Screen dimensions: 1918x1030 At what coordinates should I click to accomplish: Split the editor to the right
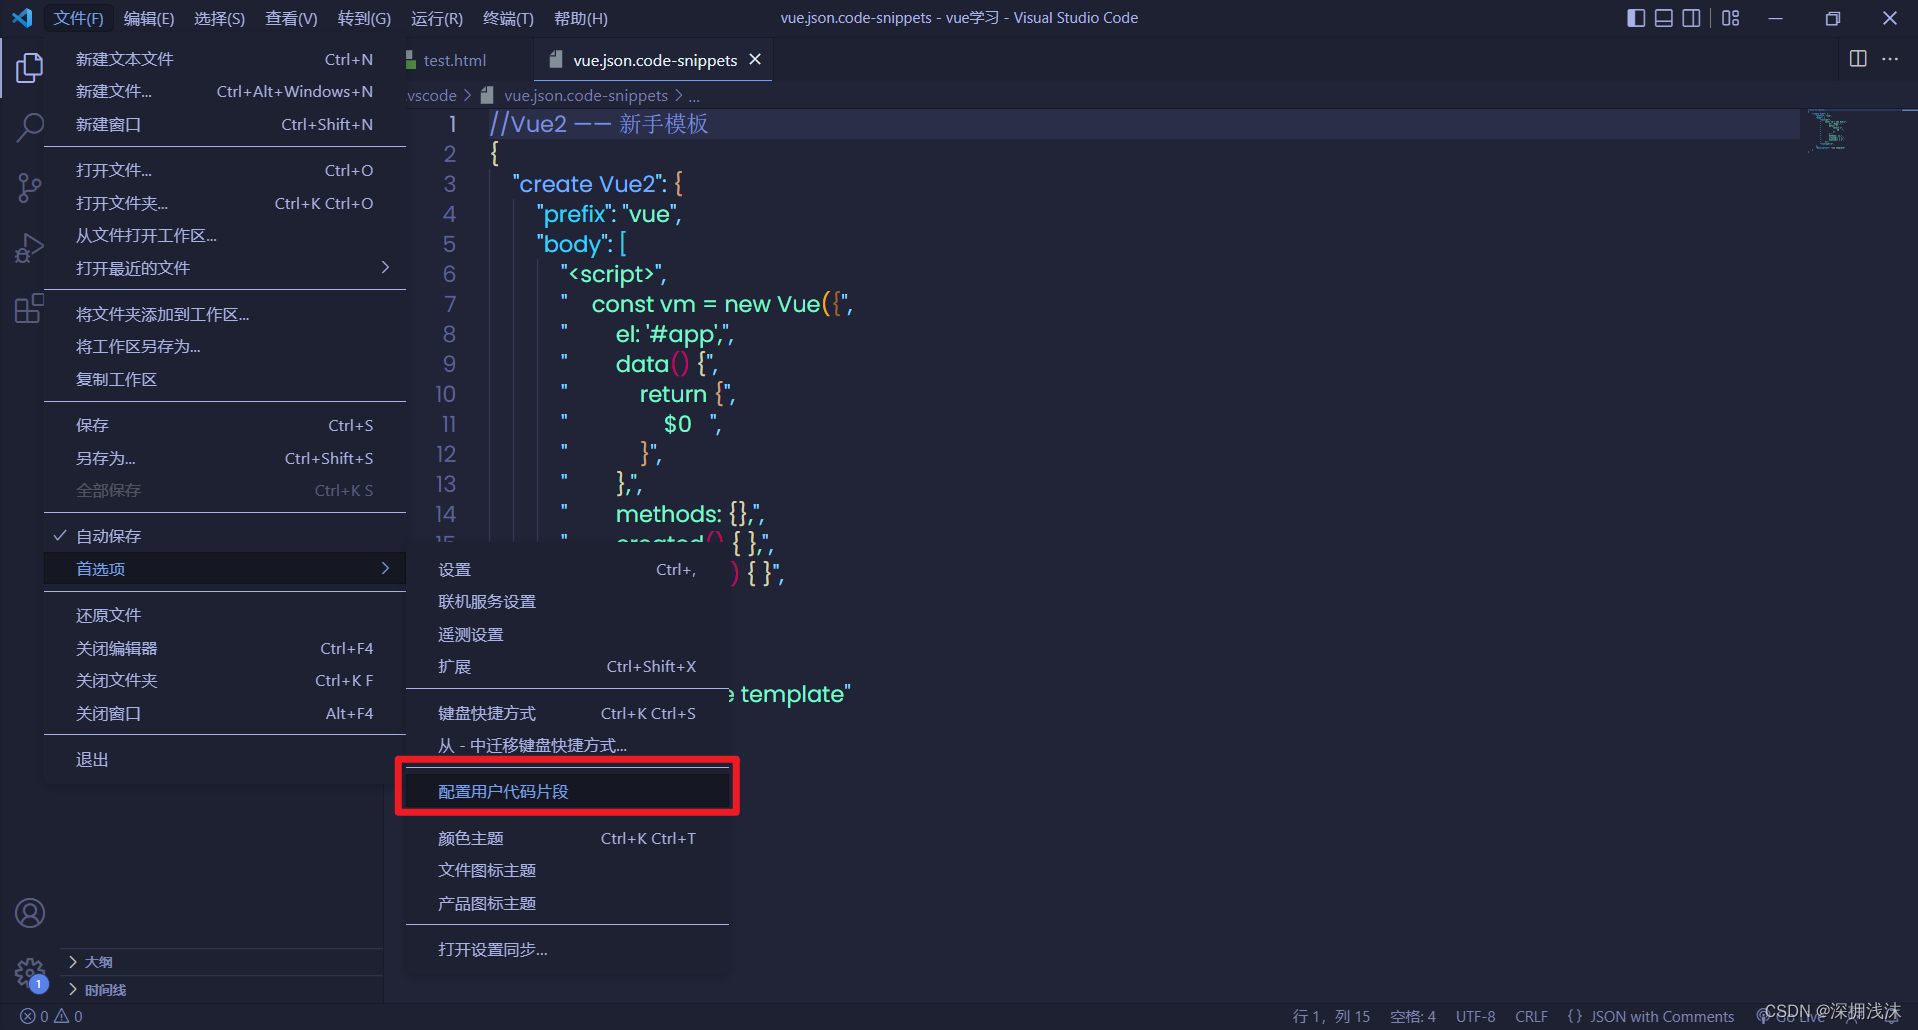click(x=1858, y=59)
